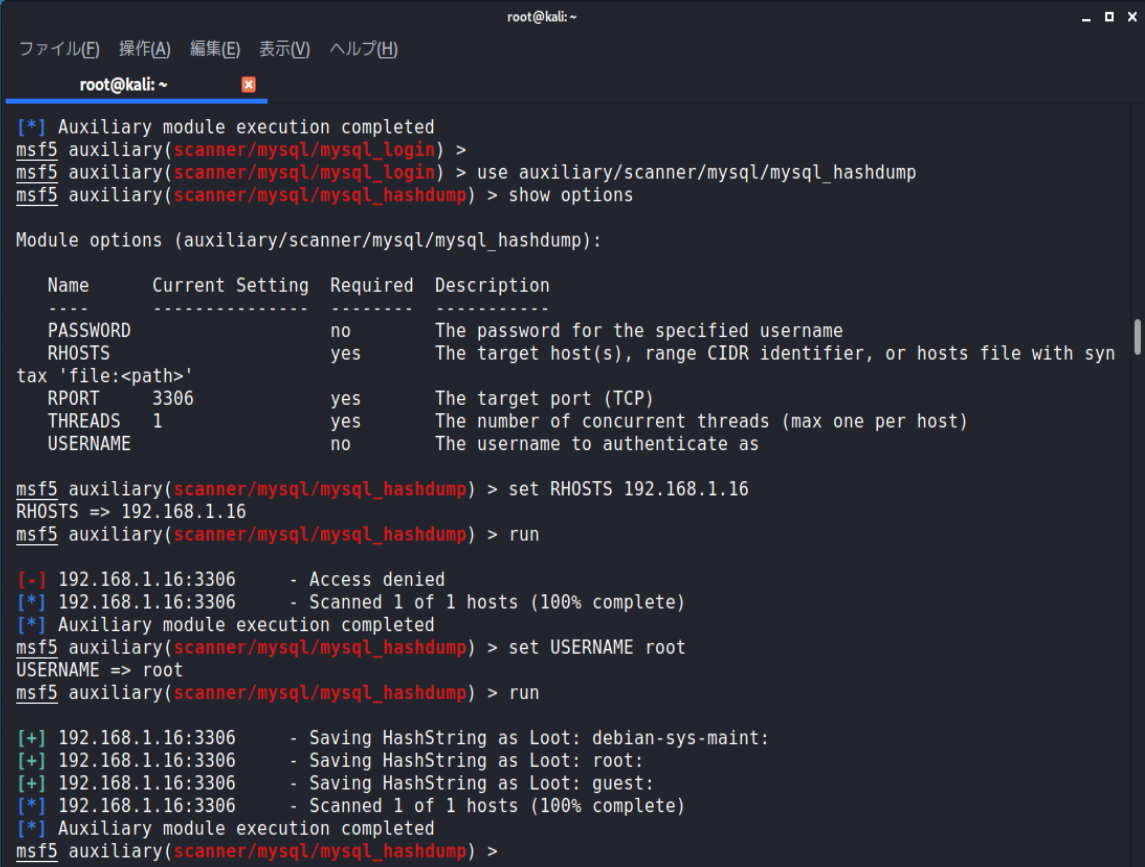This screenshot has width=1145, height=867.
Task: Click the 'set USERNAME root' command
Action: click(597, 648)
